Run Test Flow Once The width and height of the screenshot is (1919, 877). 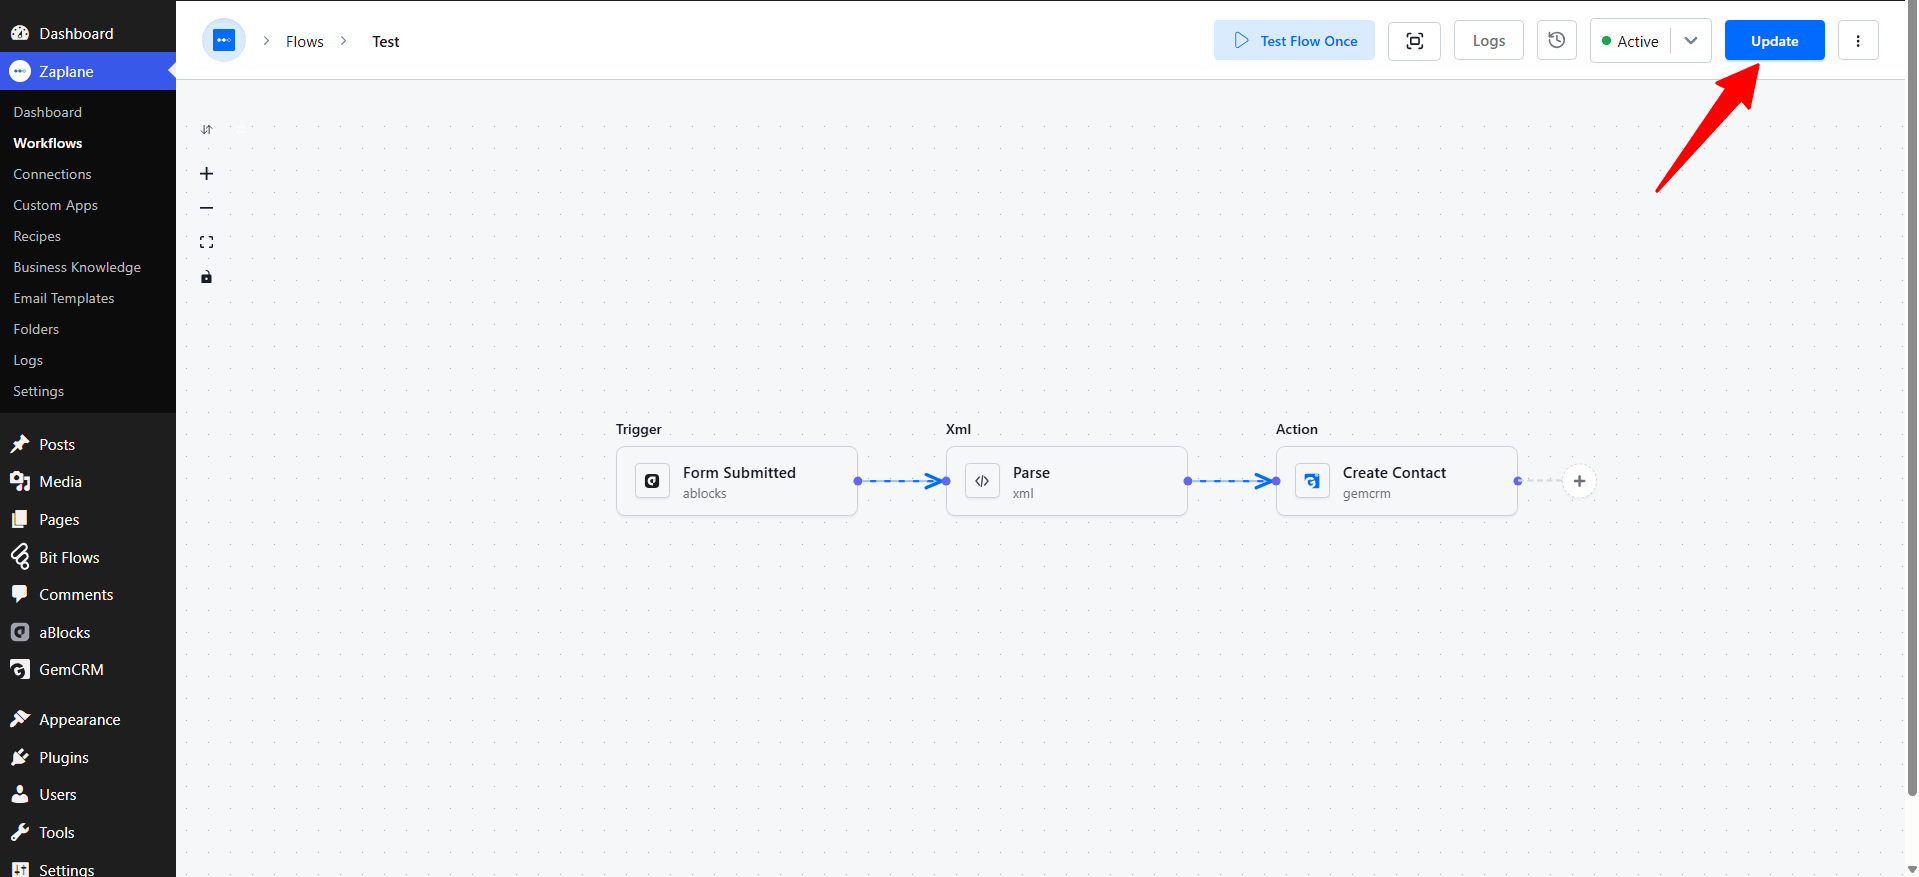click(1294, 41)
